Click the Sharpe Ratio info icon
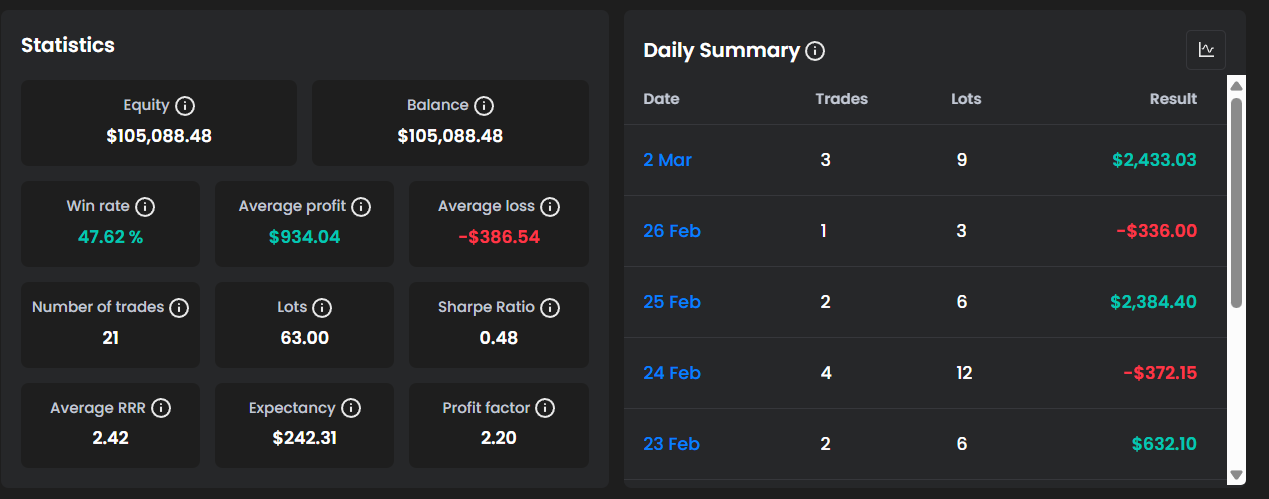The height and width of the screenshot is (499, 1269). point(549,308)
